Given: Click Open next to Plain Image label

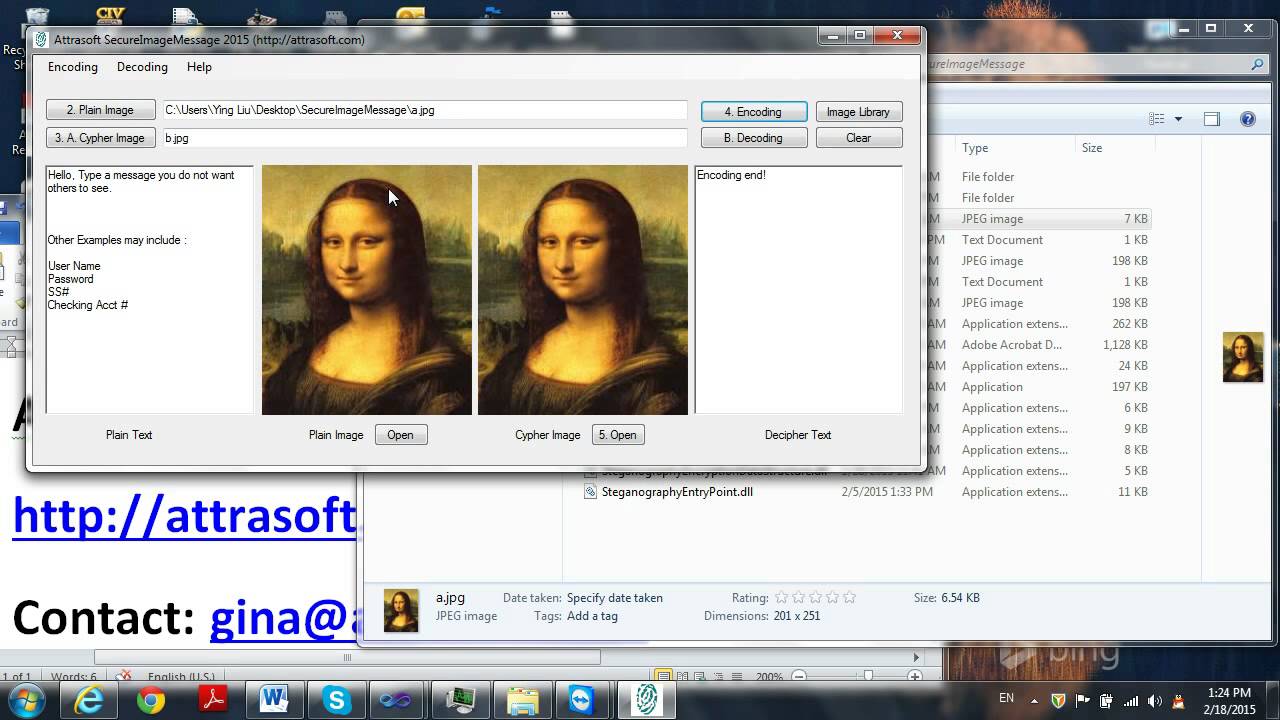Looking at the screenshot, I should [400, 435].
